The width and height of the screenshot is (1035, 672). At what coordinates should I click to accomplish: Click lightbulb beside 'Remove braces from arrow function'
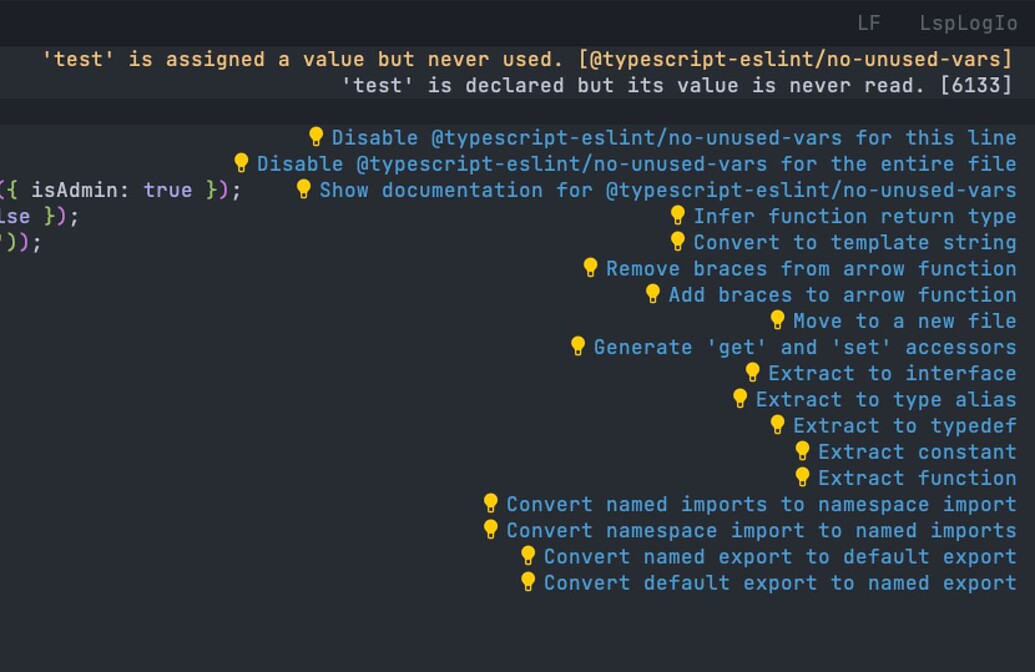pos(591,267)
